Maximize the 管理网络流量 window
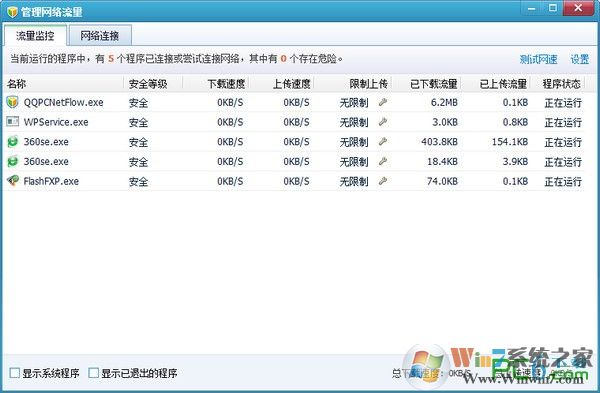600x393 pixels. click(x=553, y=8)
